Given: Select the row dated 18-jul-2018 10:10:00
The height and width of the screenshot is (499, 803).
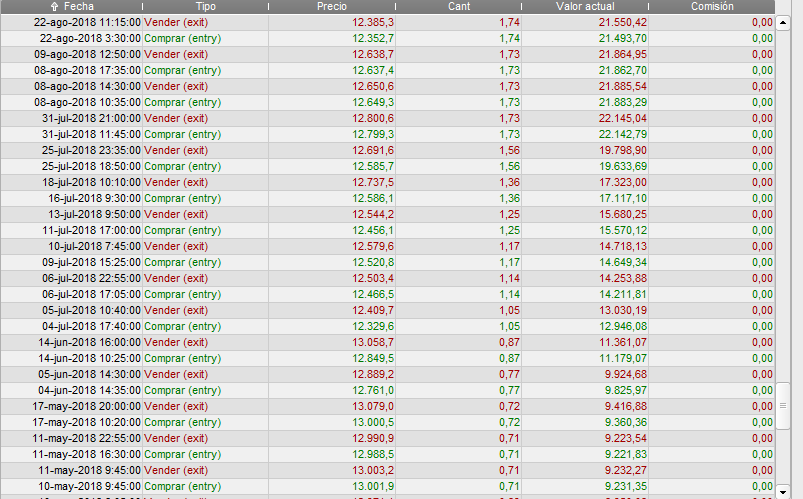Looking at the screenshot, I should [x=387, y=182].
